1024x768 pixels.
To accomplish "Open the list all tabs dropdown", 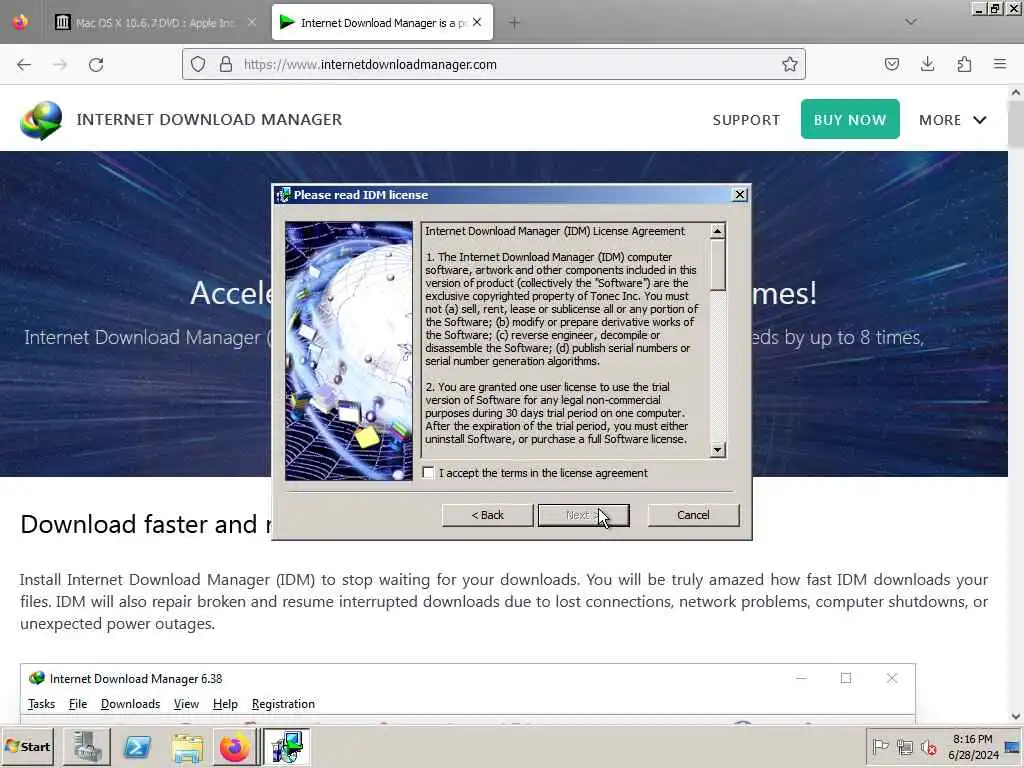I will 911,22.
